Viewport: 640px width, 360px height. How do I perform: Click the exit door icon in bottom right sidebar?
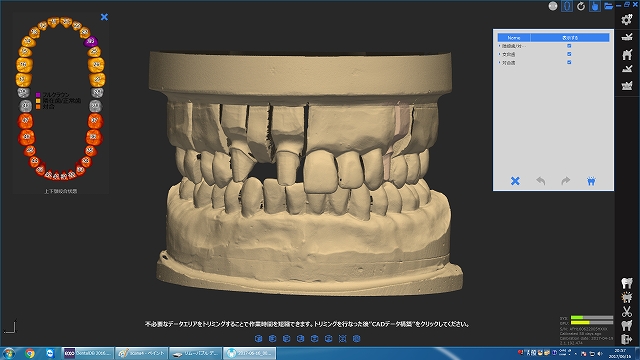(x=627, y=339)
